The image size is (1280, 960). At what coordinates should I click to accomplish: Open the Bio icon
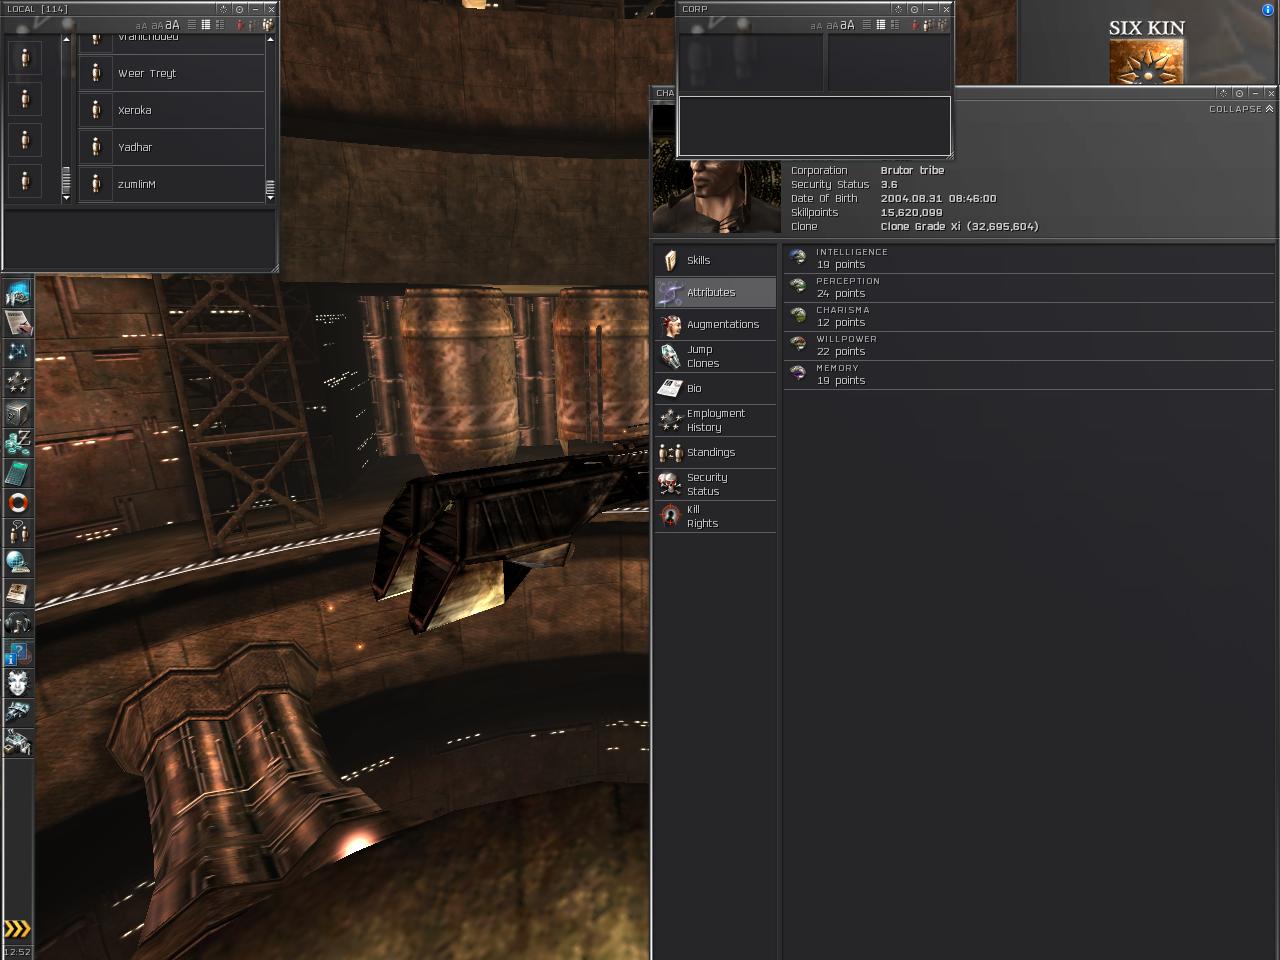coord(670,388)
